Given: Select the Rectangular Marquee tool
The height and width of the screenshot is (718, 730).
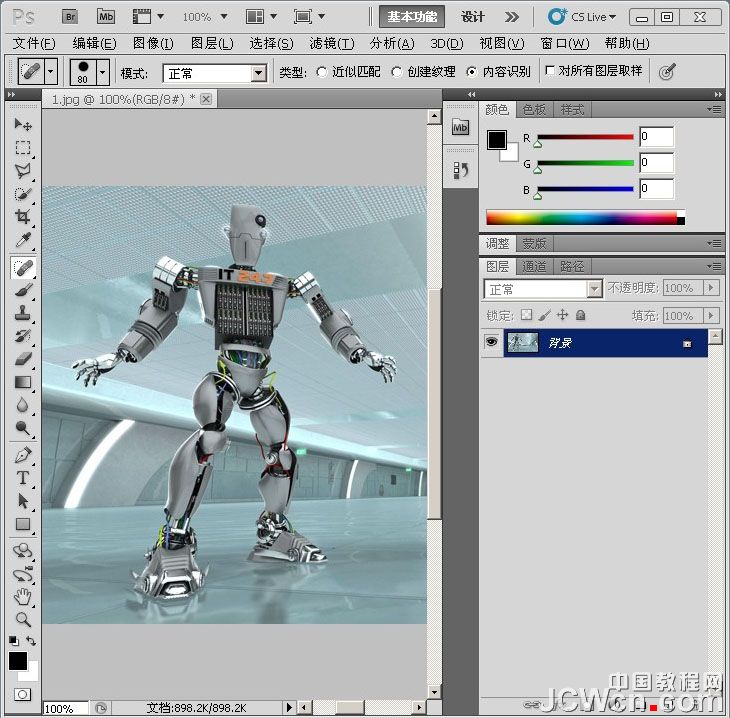Looking at the screenshot, I should pyautogui.click(x=22, y=148).
